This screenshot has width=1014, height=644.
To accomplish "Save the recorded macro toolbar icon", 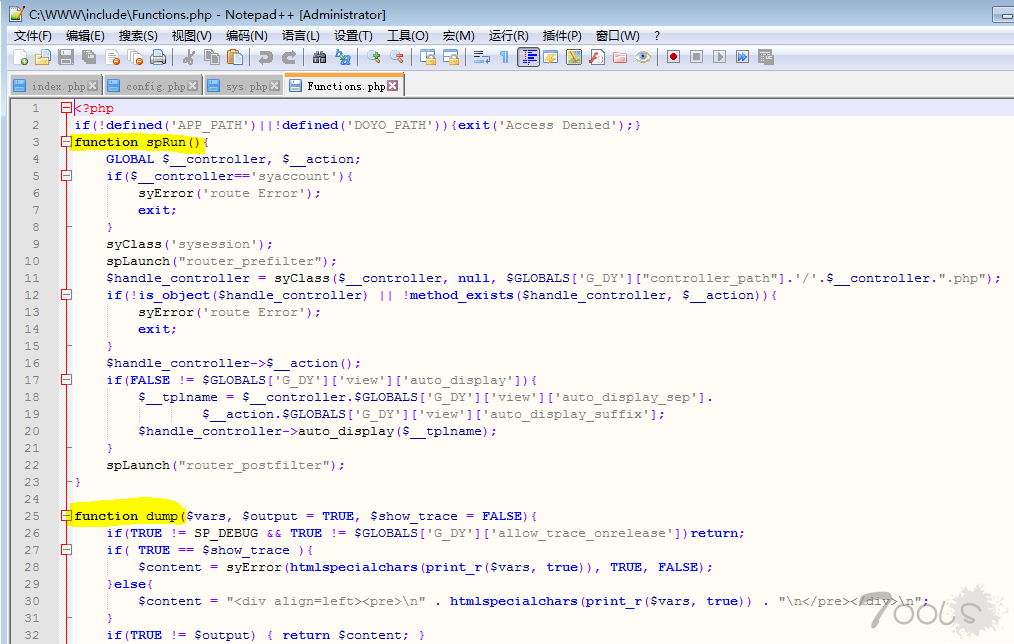I will click(x=766, y=58).
